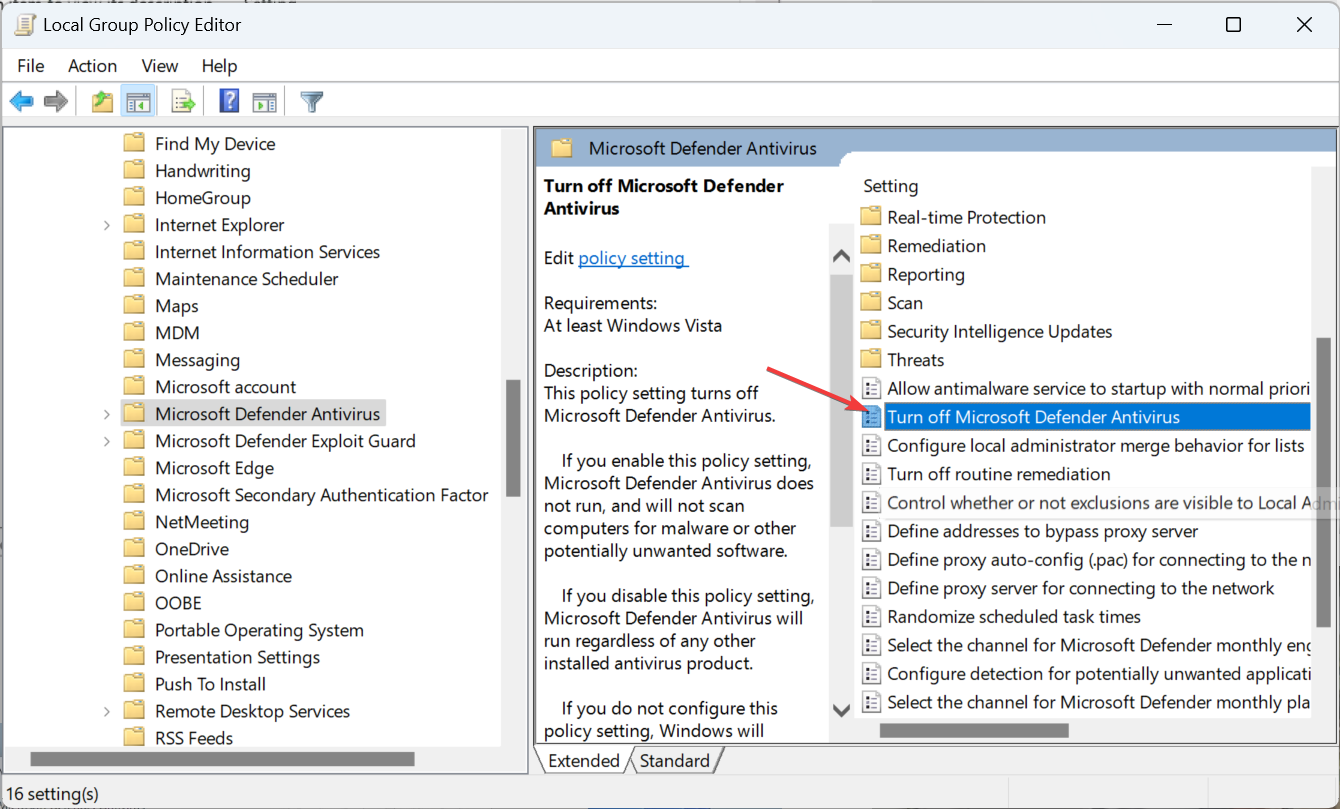Click the policy icon for Randomize scheduled task times
The image size is (1340, 809).
click(x=871, y=616)
